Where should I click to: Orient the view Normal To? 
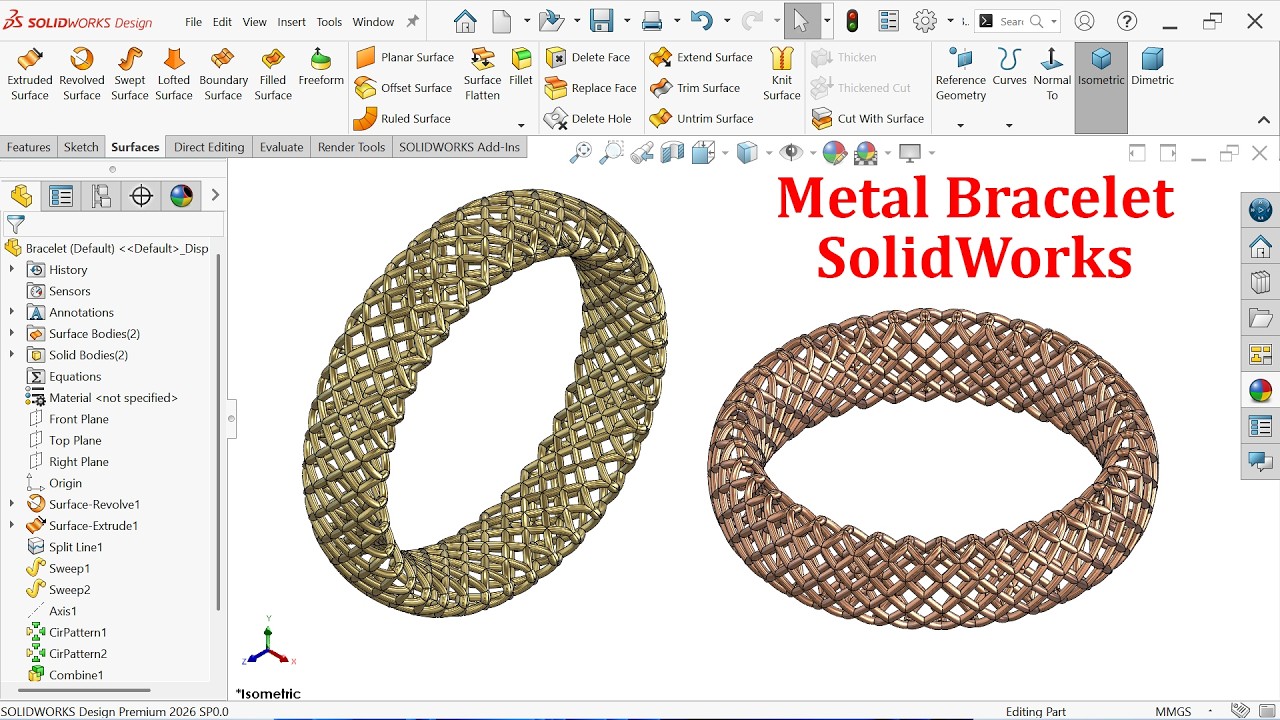coord(1052,75)
